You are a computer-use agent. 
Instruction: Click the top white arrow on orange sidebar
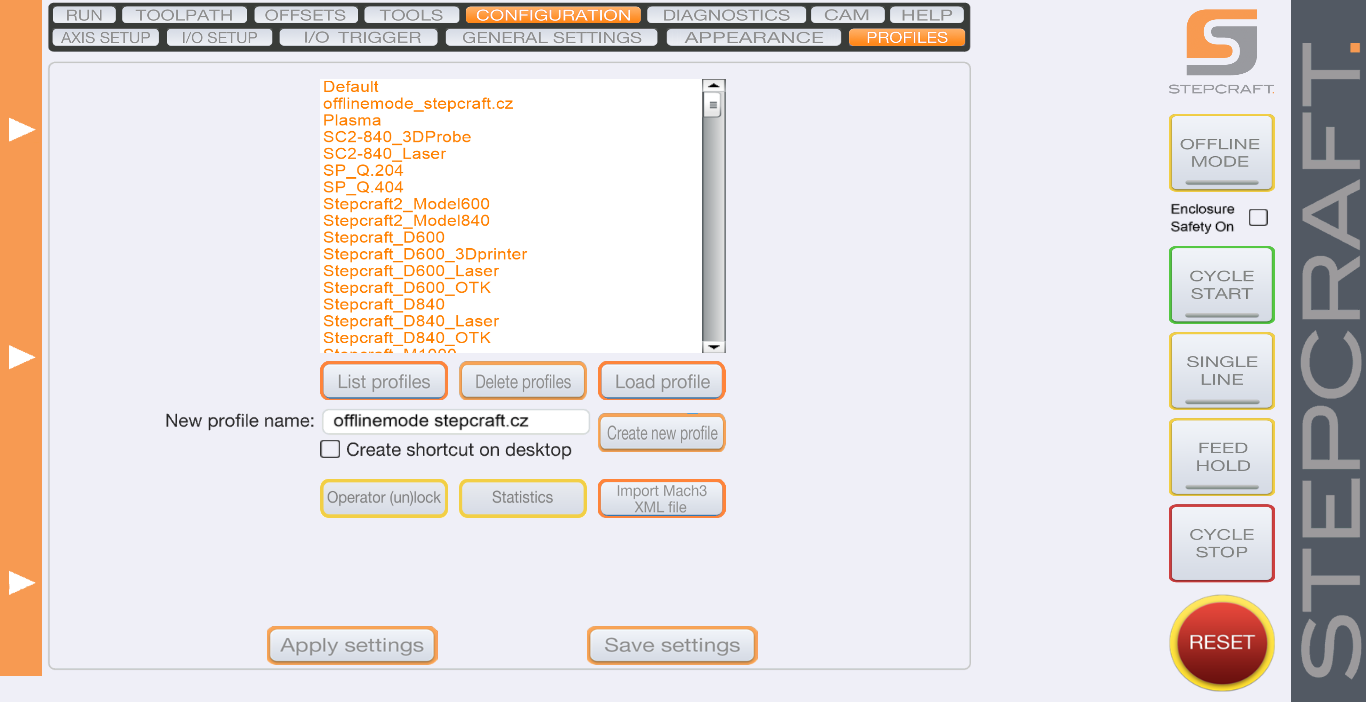coord(22,130)
